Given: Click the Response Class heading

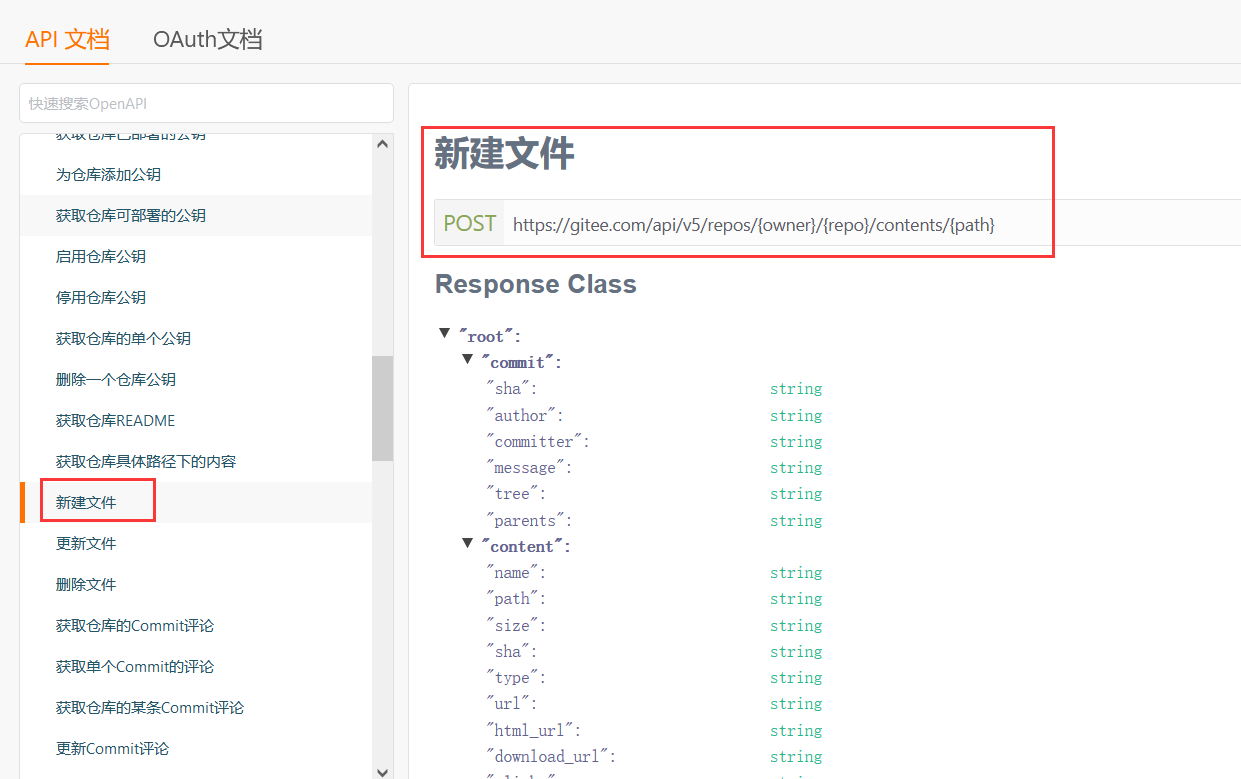Looking at the screenshot, I should 536,284.
